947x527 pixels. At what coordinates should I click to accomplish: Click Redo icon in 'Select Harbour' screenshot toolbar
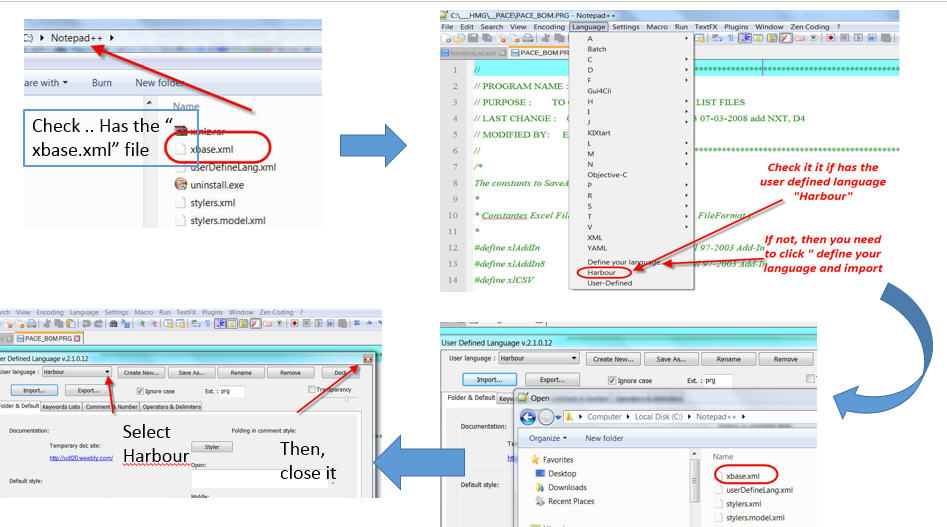click(x=98, y=324)
